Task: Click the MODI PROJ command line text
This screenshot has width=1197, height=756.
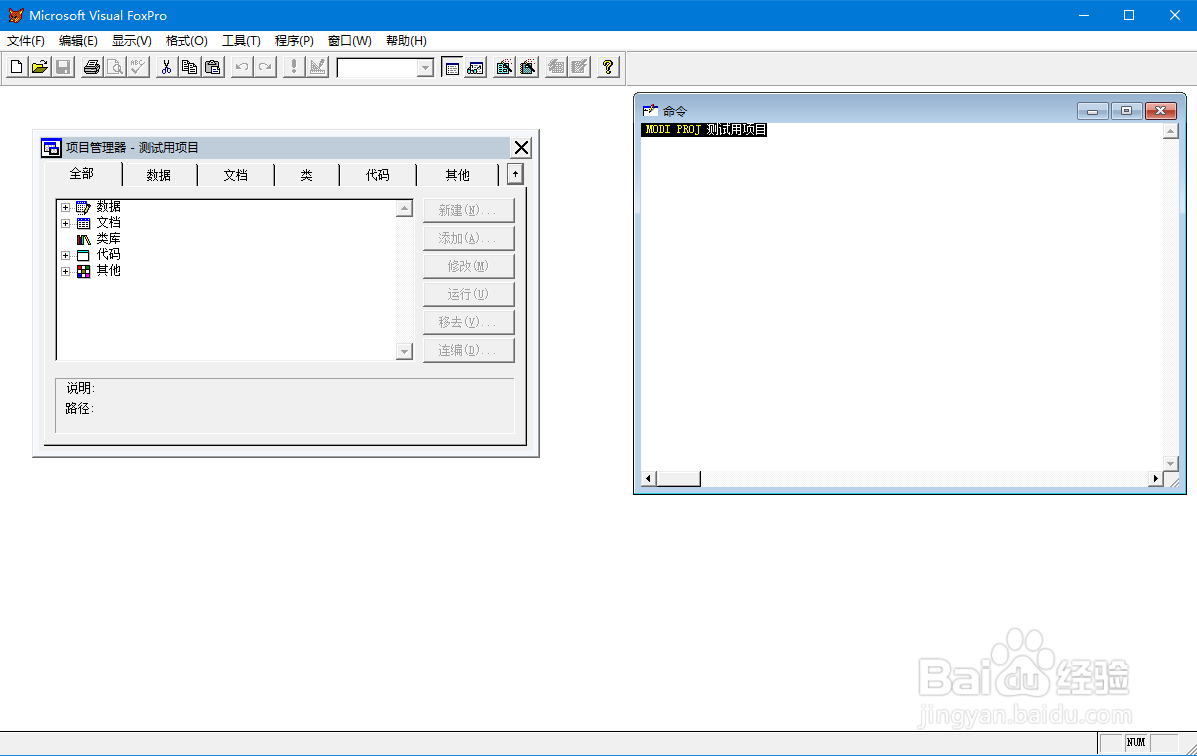Action: click(705, 130)
